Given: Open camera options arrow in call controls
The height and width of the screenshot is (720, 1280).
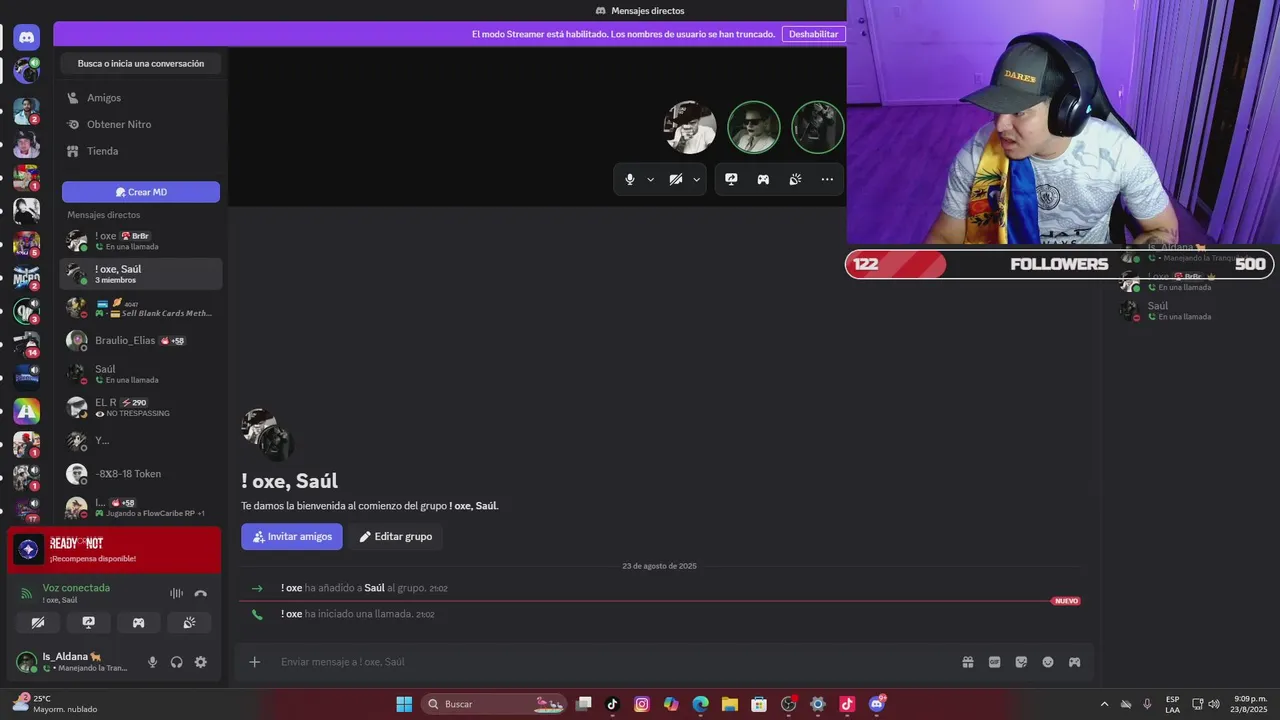Looking at the screenshot, I should tap(696, 180).
